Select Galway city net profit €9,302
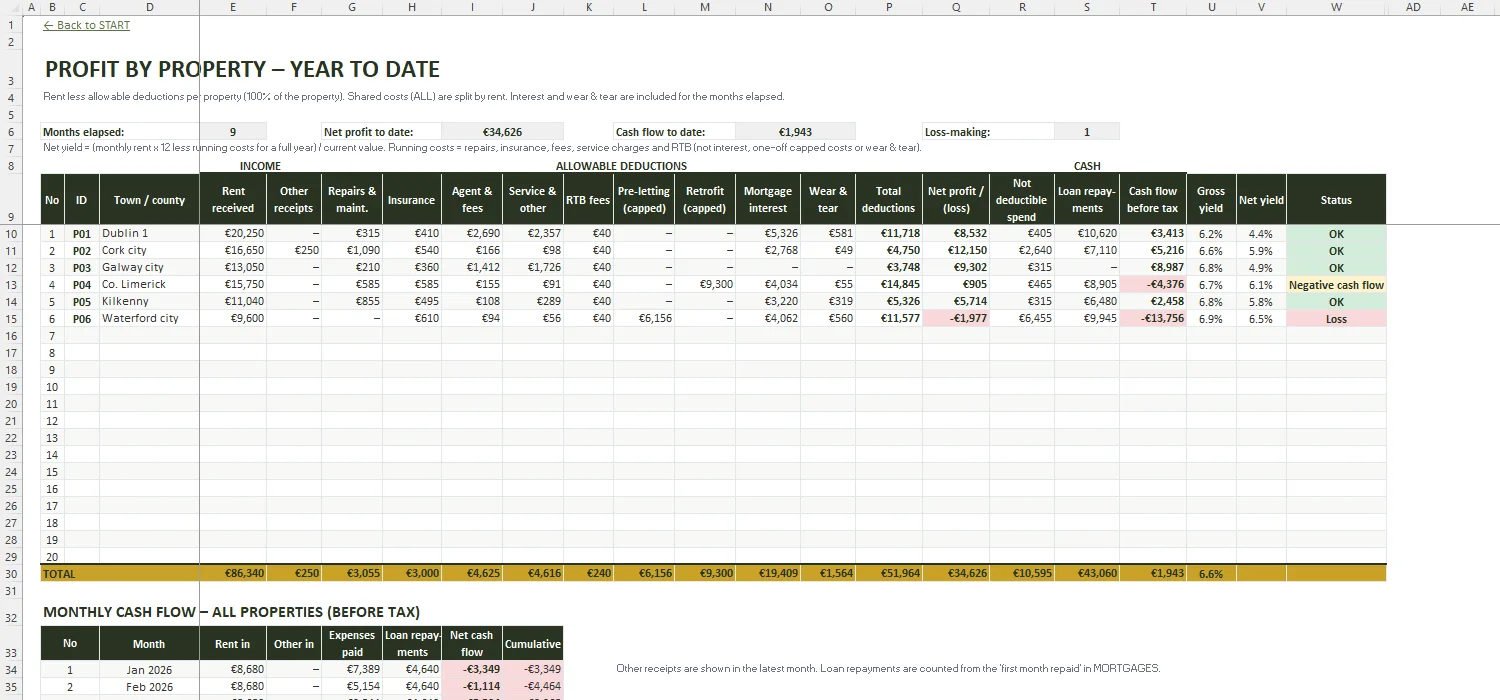This screenshot has height=700, width=1500. [x=956, y=267]
